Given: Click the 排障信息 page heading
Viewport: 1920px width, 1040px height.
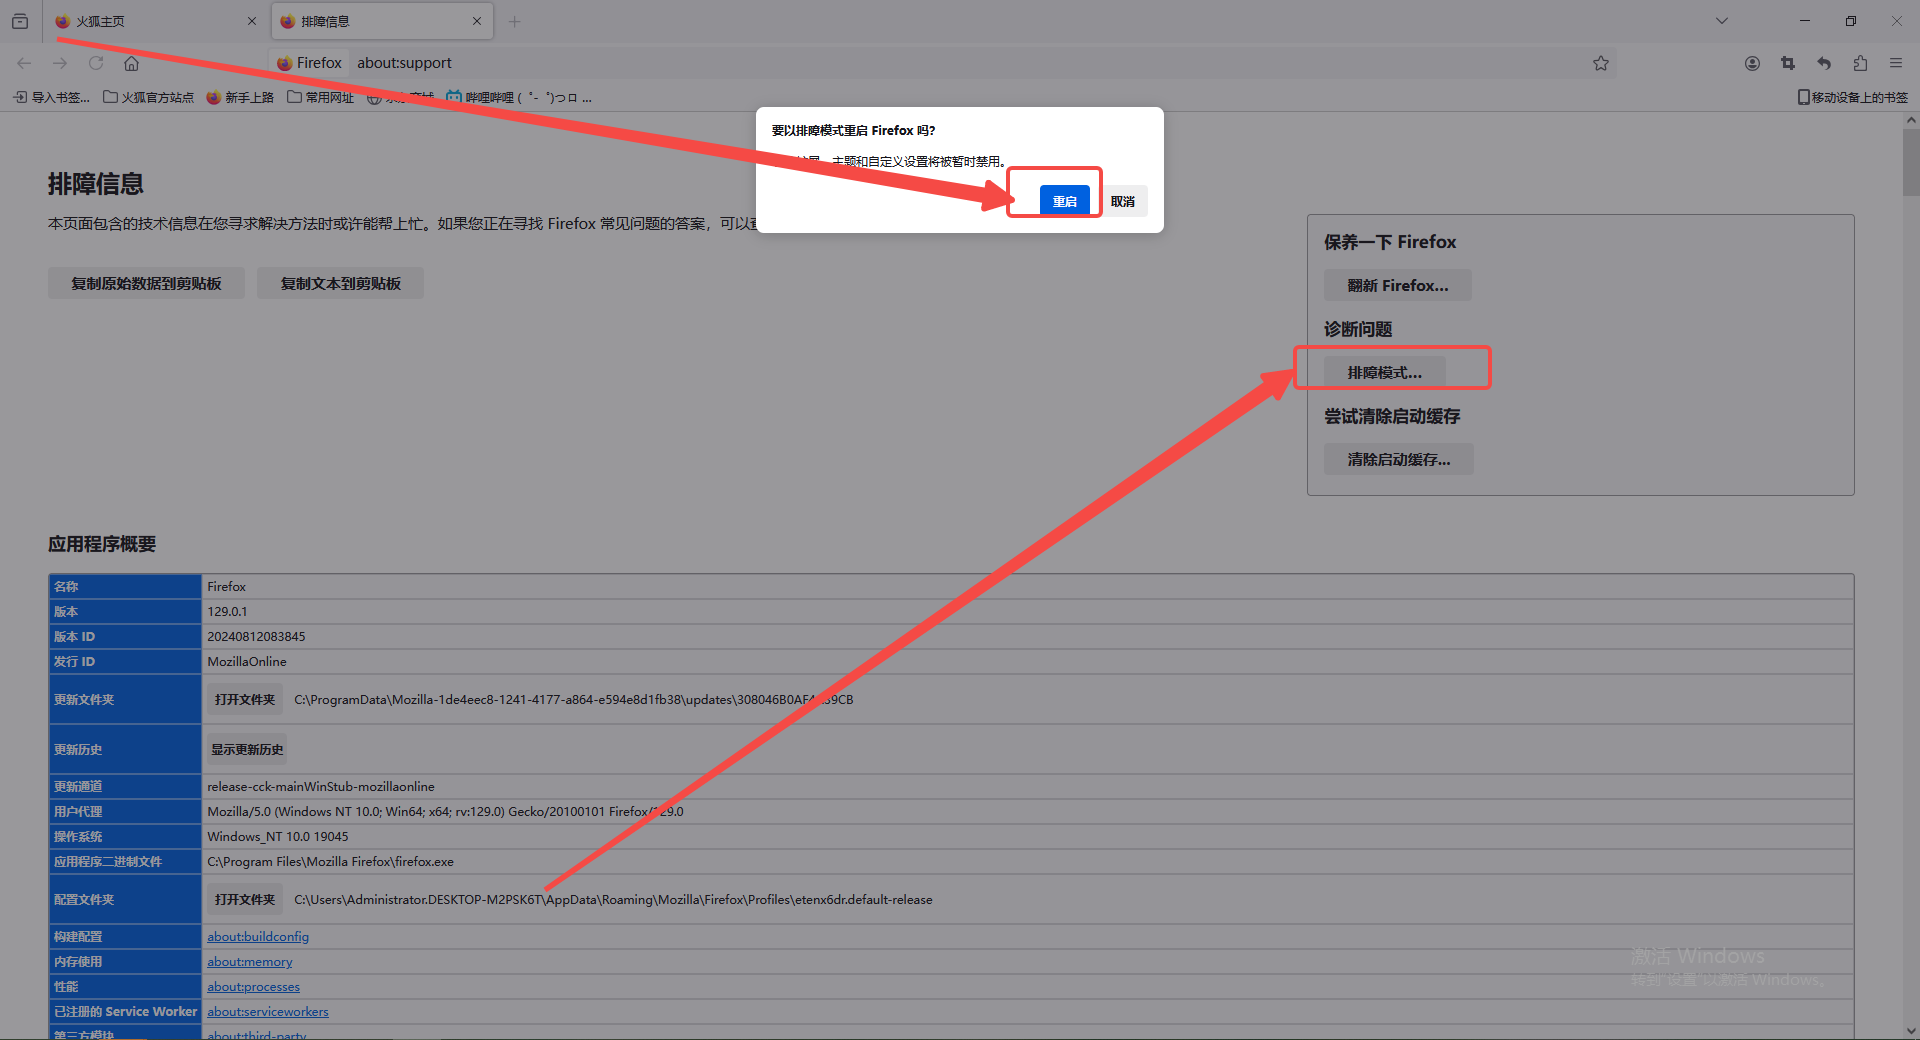Looking at the screenshot, I should (x=96, y=184).
